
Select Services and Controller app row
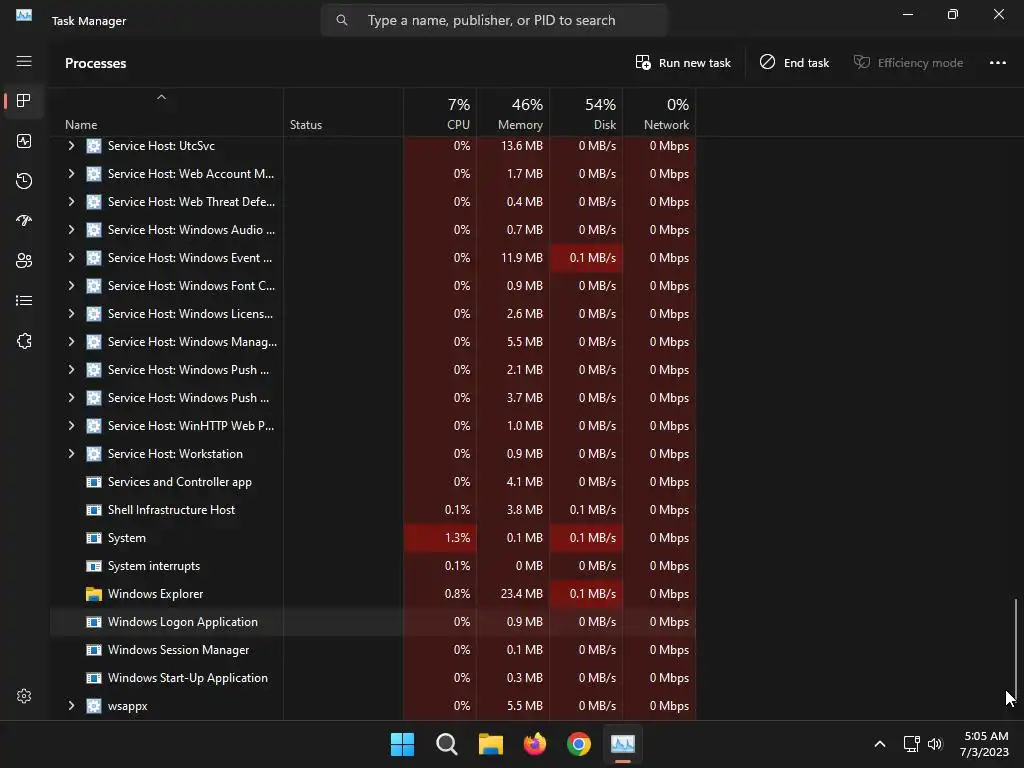(x=373, y=482)
